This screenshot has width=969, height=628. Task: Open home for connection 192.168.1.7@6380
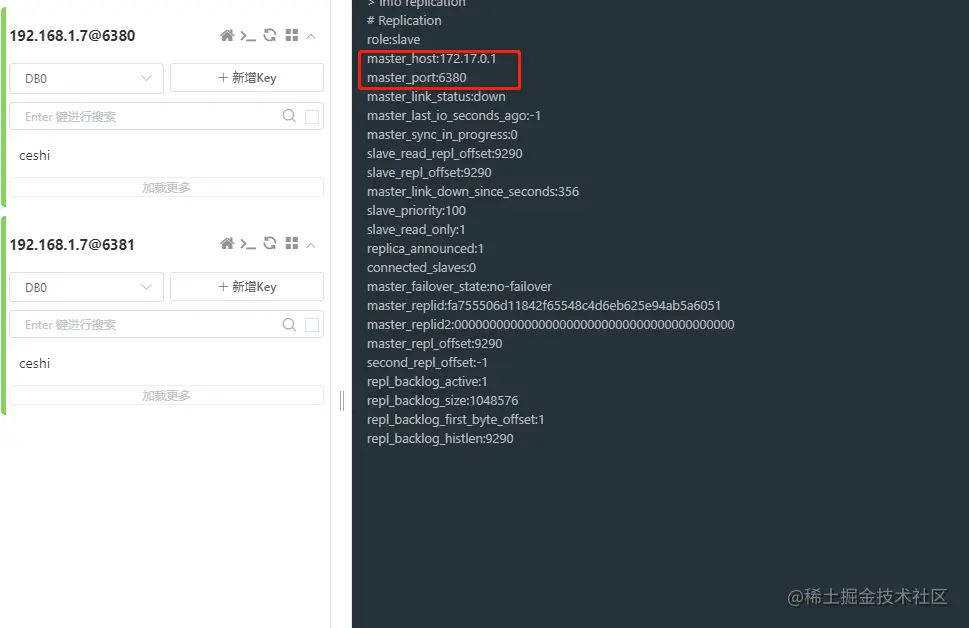click(x=227, y=35)
